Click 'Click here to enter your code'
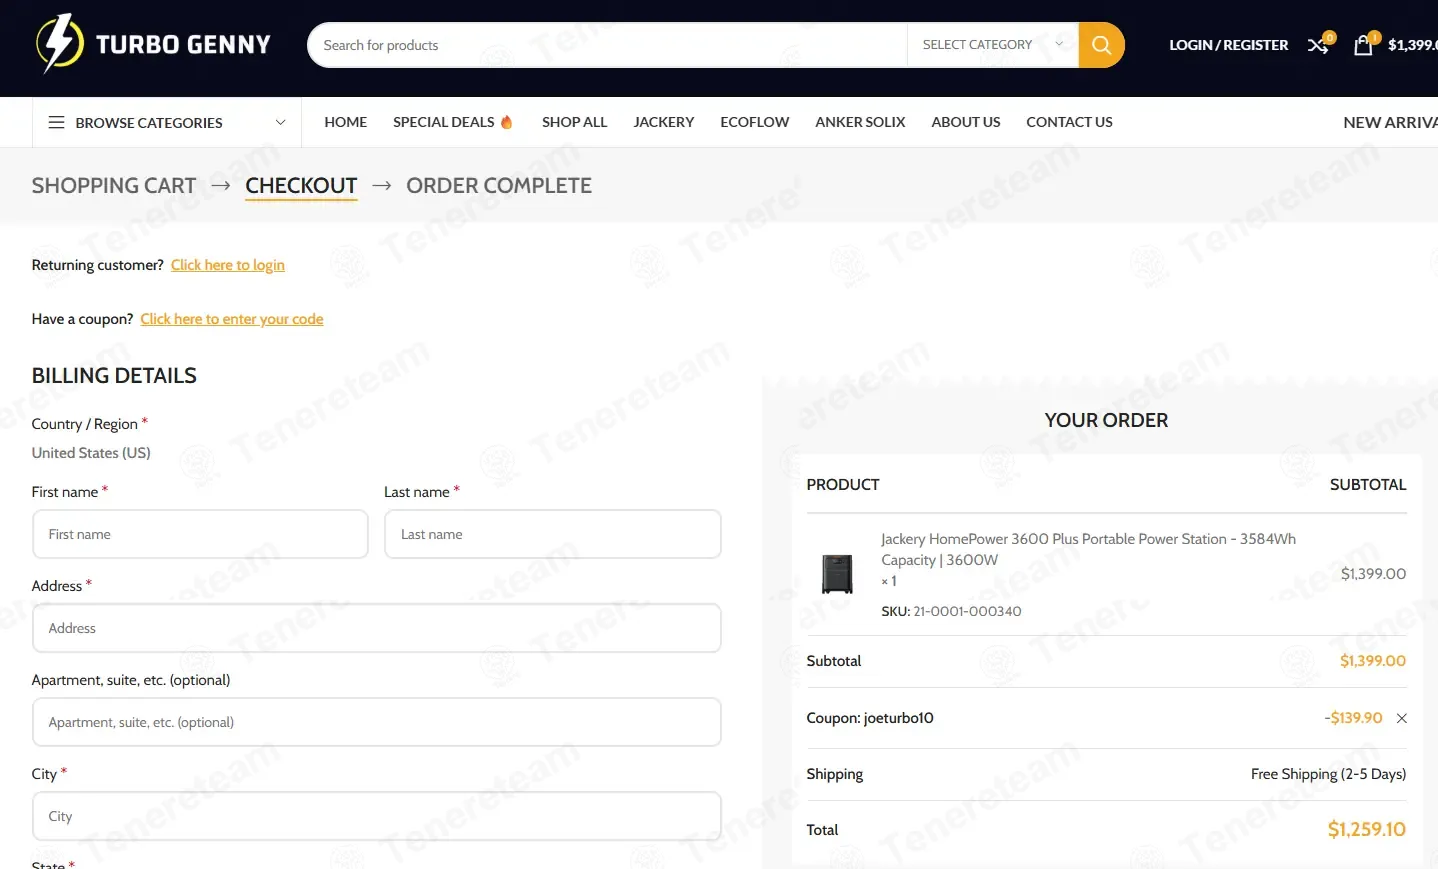1438x869 pixels. click(x=232, y=319)
